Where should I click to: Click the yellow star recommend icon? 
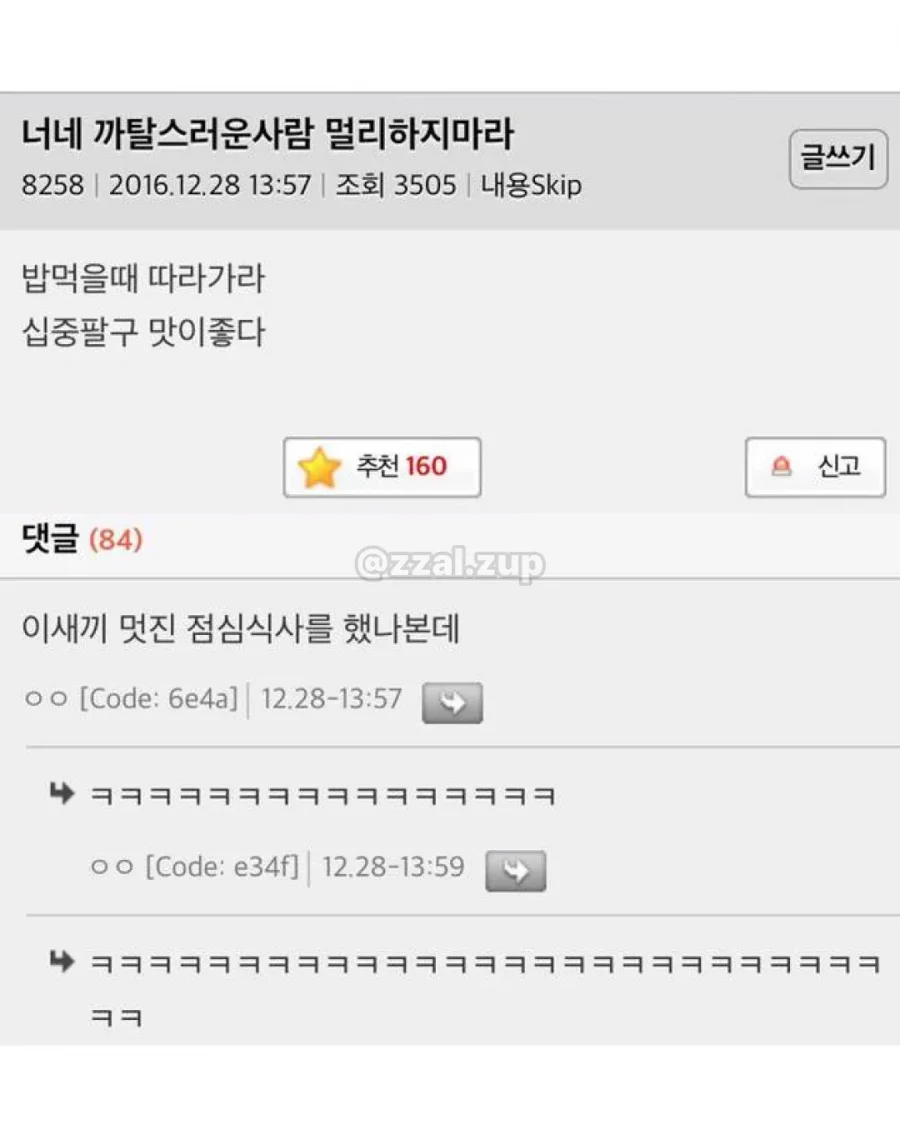point(319,468)
